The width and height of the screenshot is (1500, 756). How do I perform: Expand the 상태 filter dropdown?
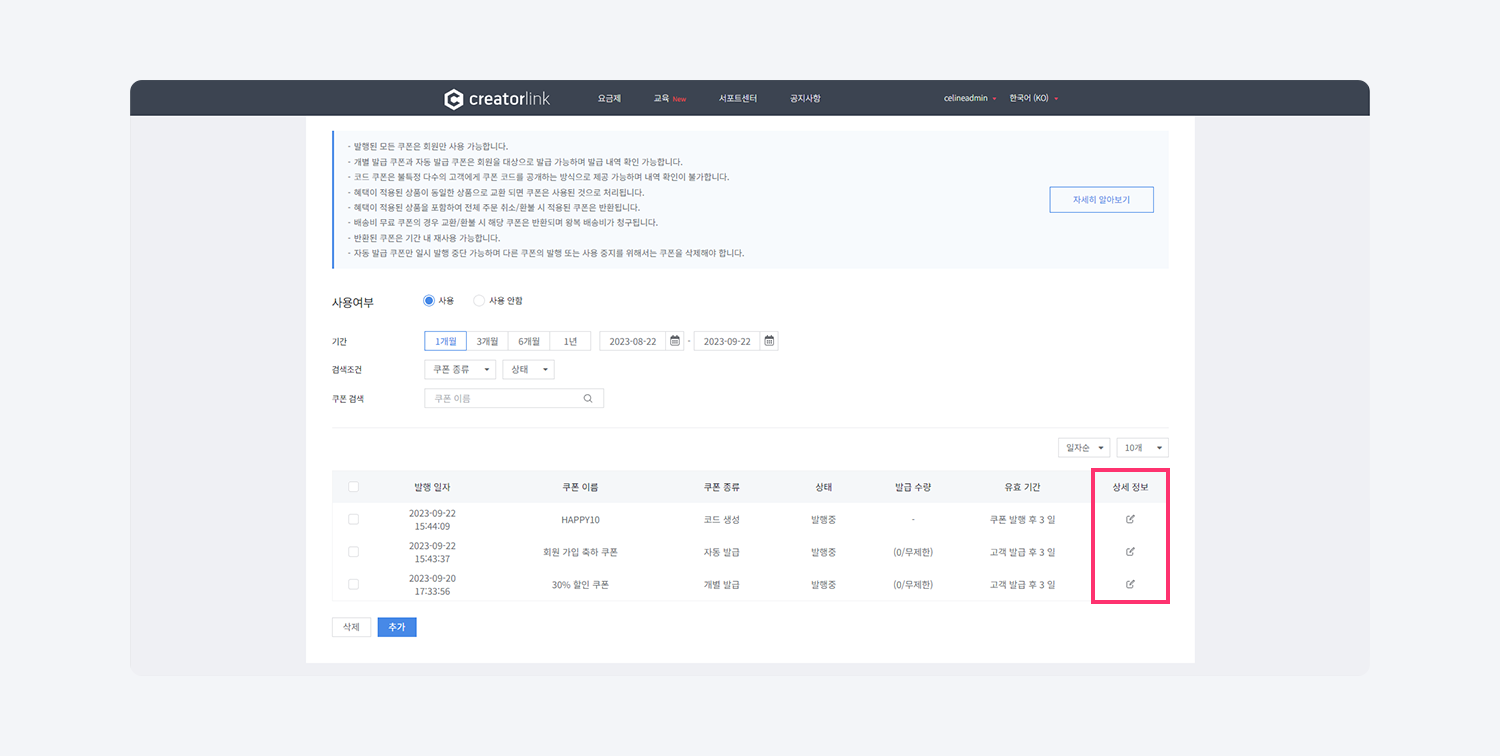528,369
